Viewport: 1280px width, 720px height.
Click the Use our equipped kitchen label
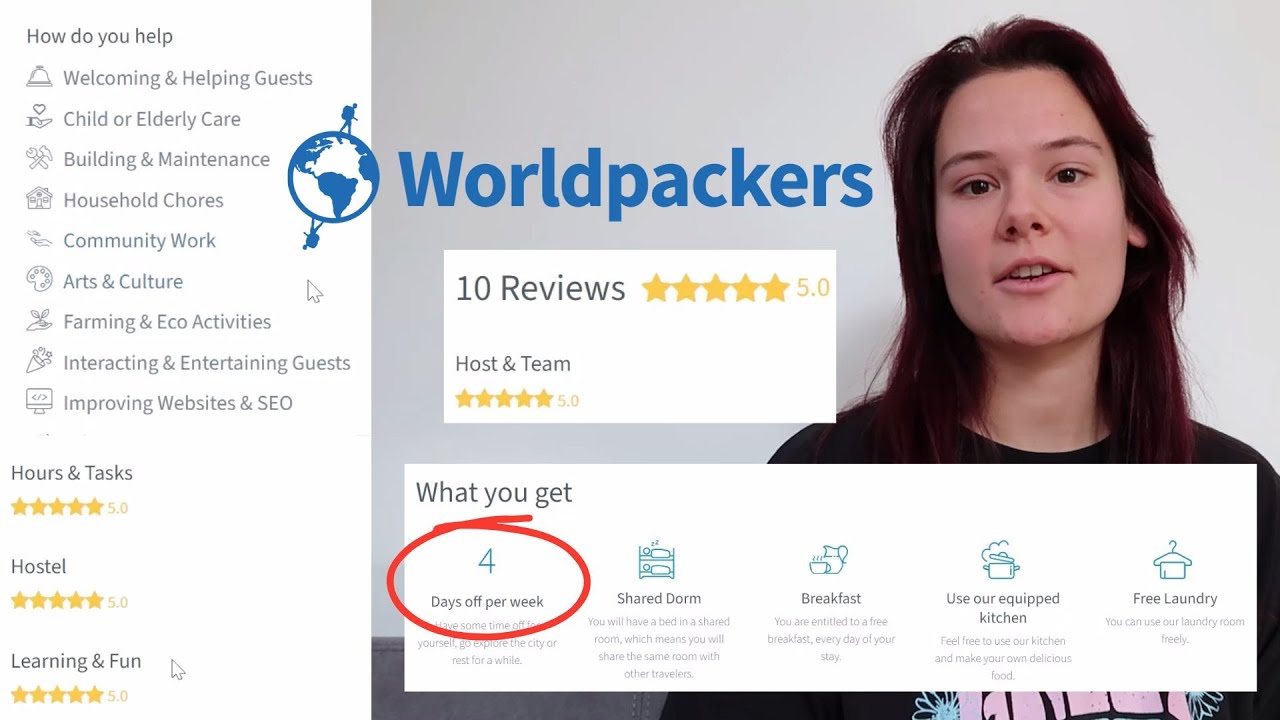click(1003, 608)
